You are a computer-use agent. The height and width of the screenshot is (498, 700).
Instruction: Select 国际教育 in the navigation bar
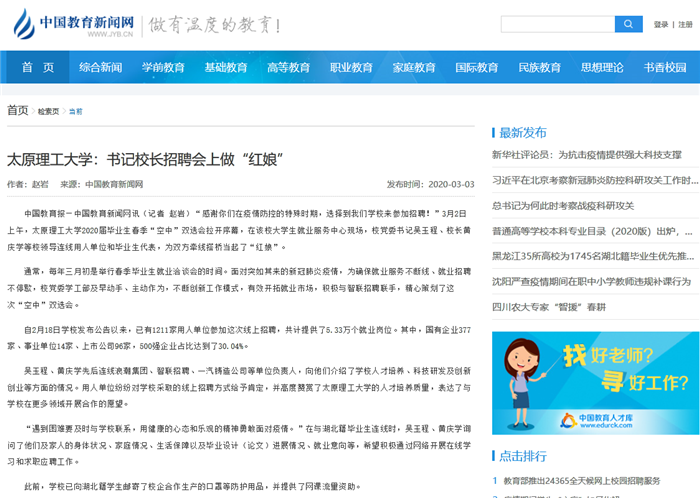click(476, 67)
